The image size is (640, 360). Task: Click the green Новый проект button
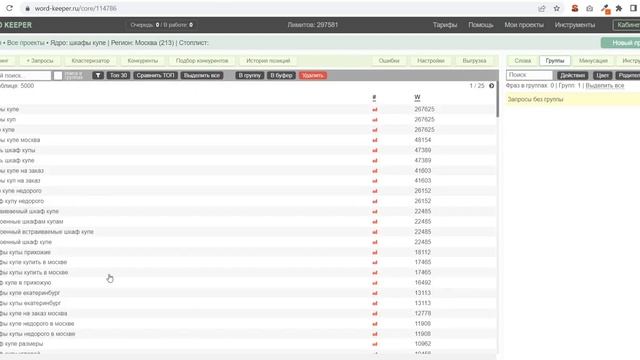(x=621, y=43)
